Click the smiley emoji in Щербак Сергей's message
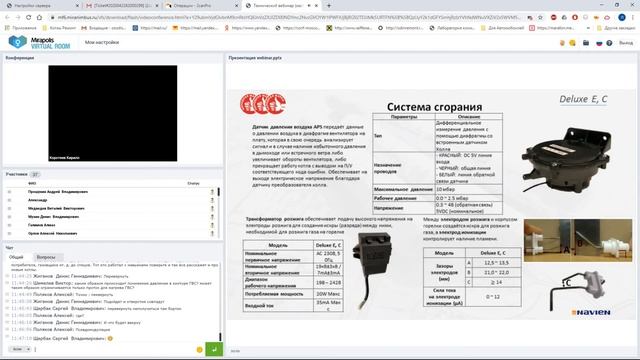The width and height of the screenshot is (640, 360). click(110, 338)
